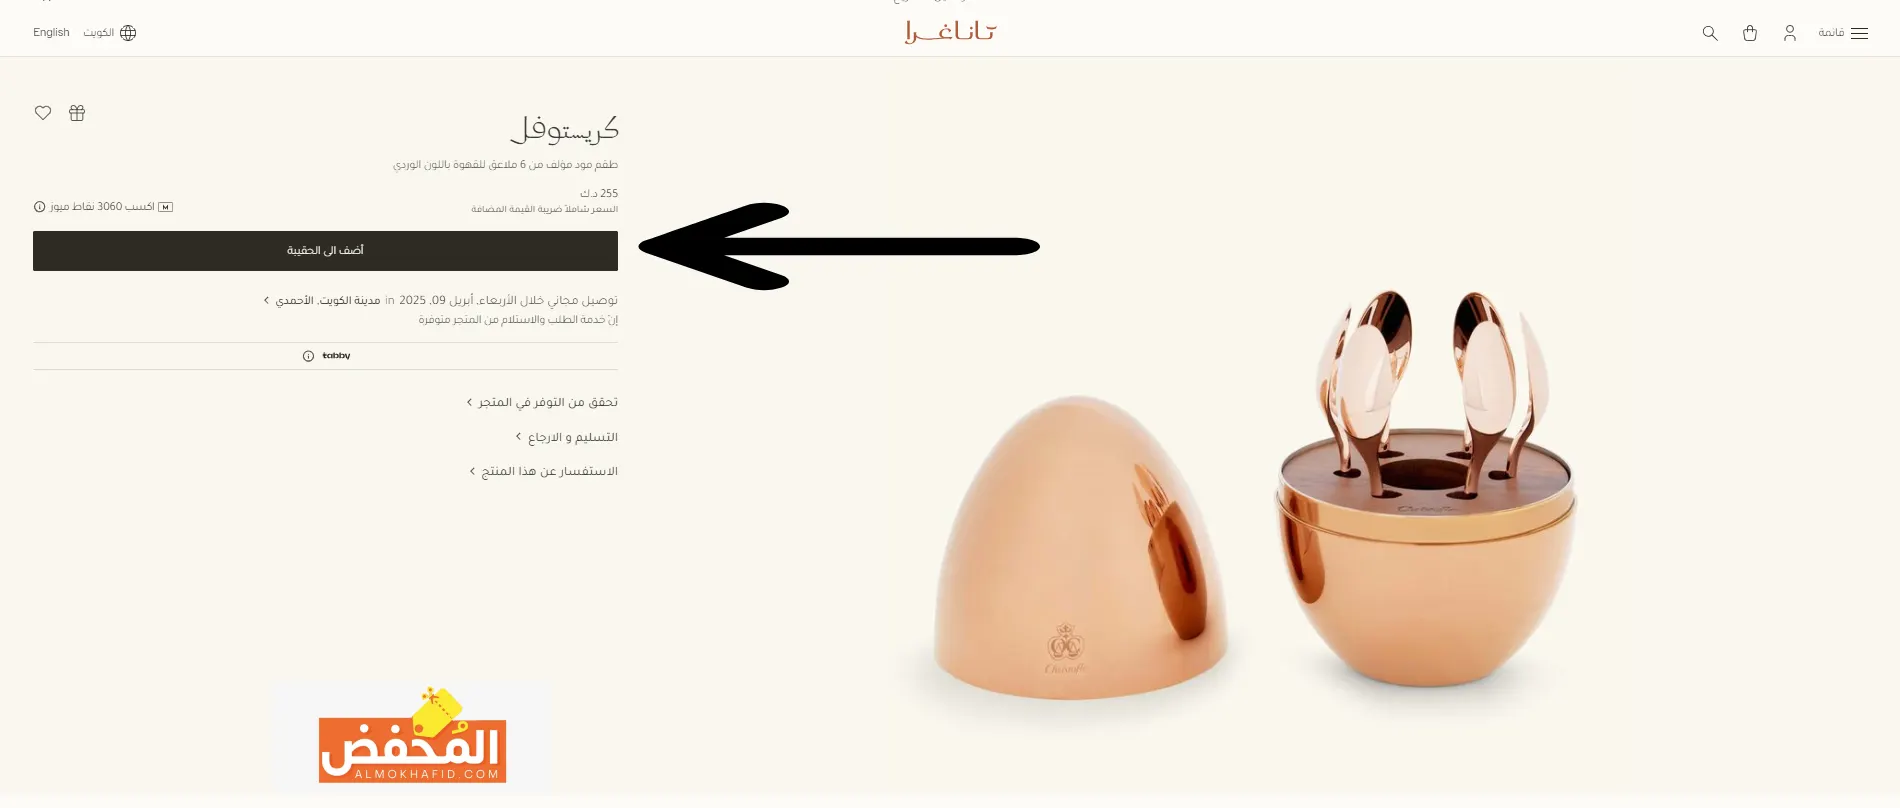This screenshot has width=1900, height=808.
Task: Open the shopping bag icon
Action: [1750, 33]
